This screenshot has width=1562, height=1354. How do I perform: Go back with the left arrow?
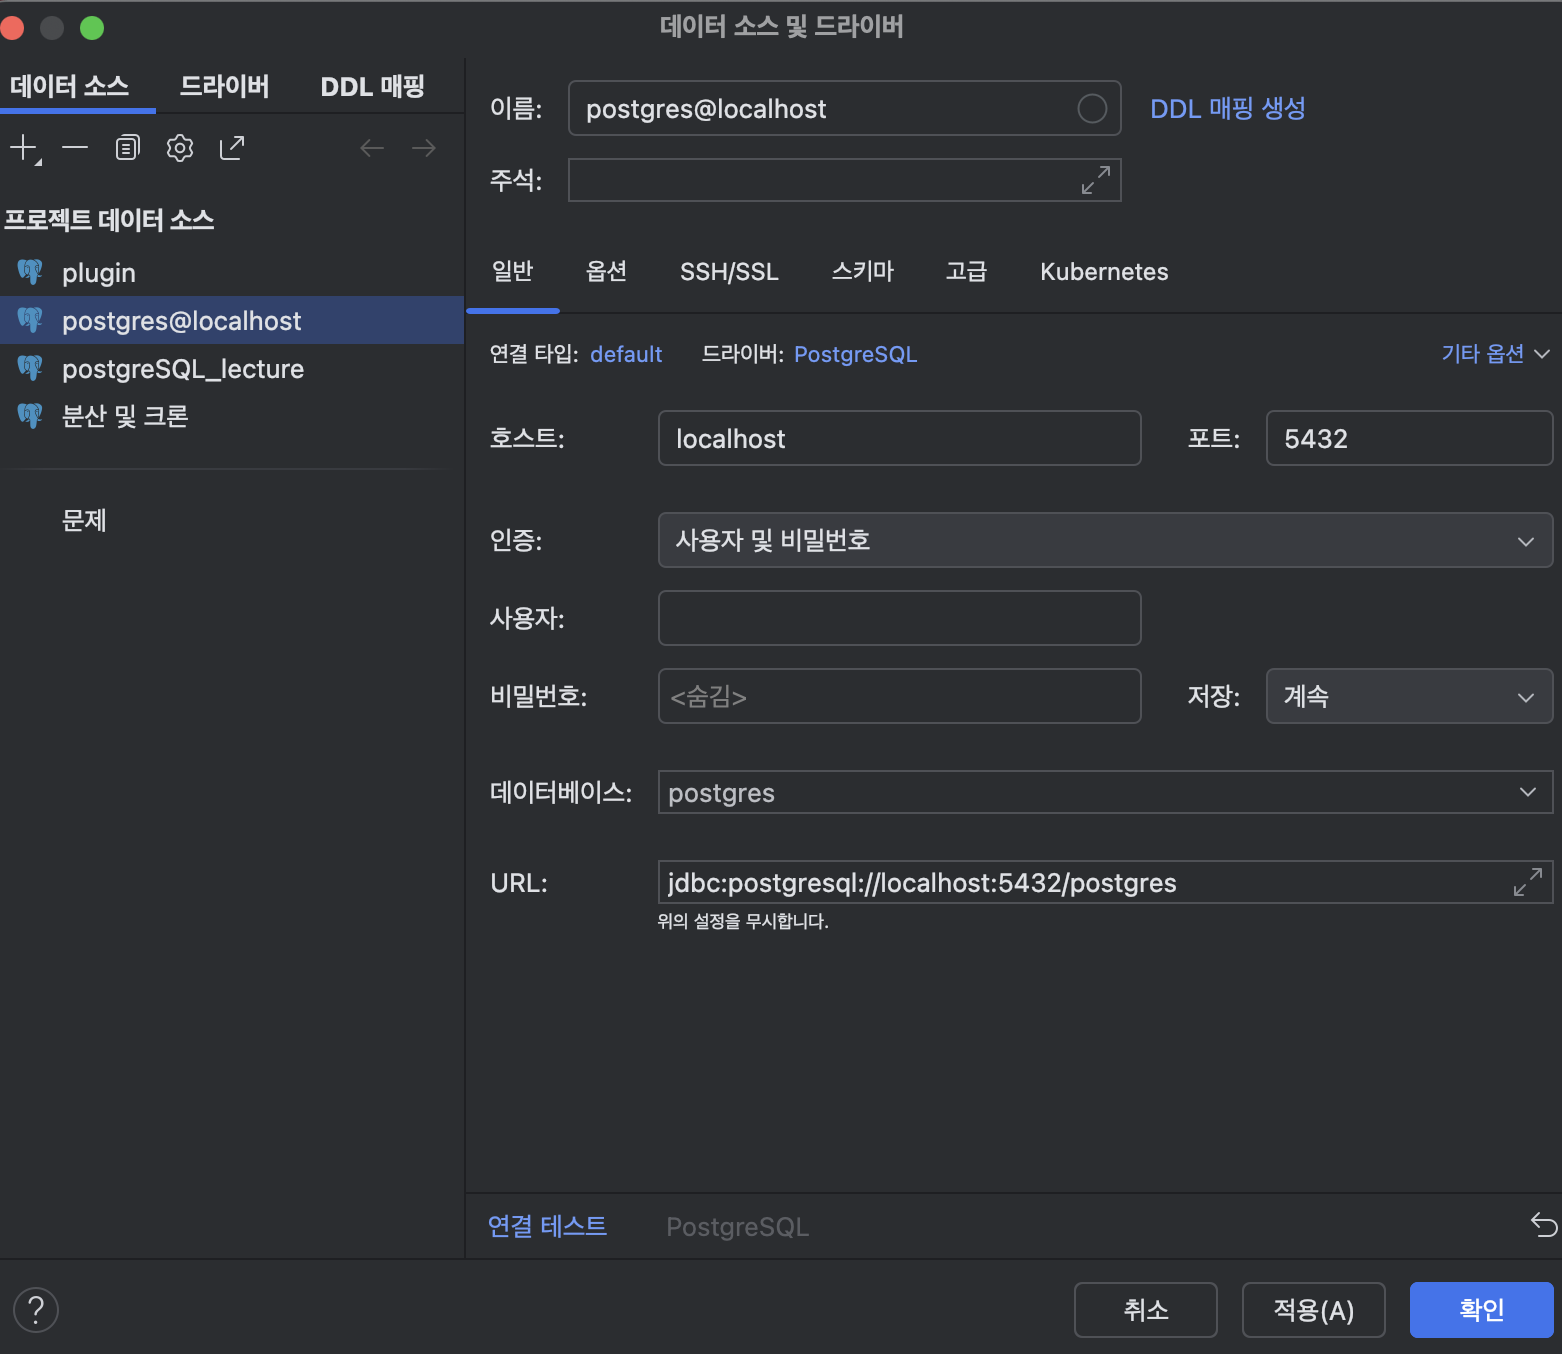click(x=372, y=148)
